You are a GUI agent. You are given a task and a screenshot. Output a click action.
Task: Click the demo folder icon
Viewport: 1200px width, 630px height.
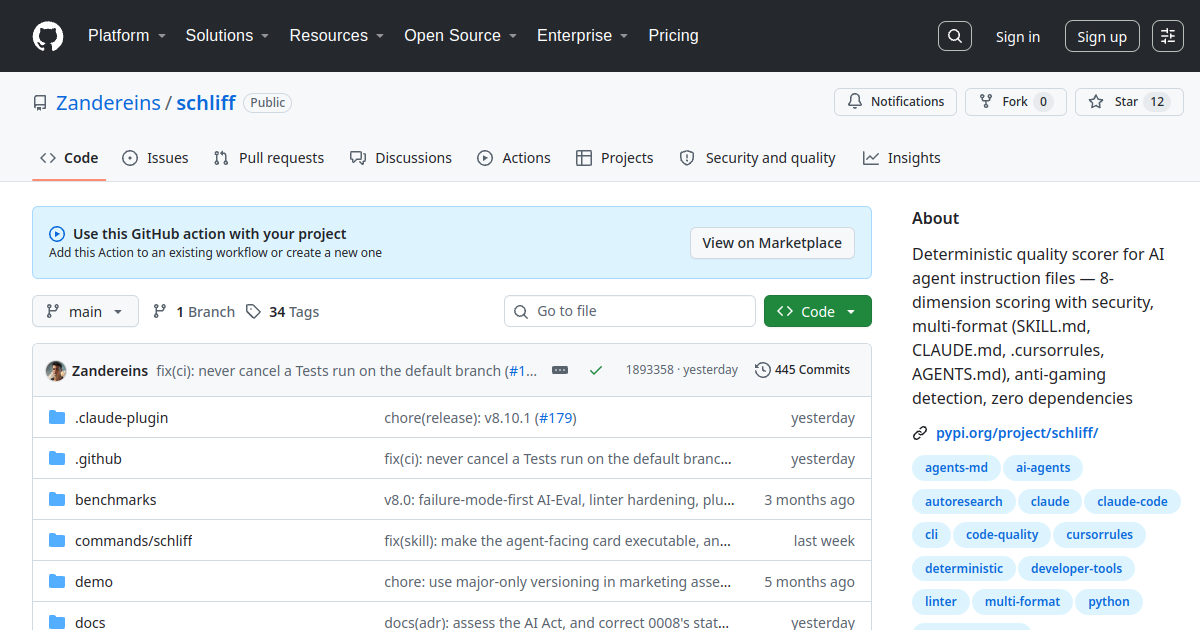tap(57, 582)
